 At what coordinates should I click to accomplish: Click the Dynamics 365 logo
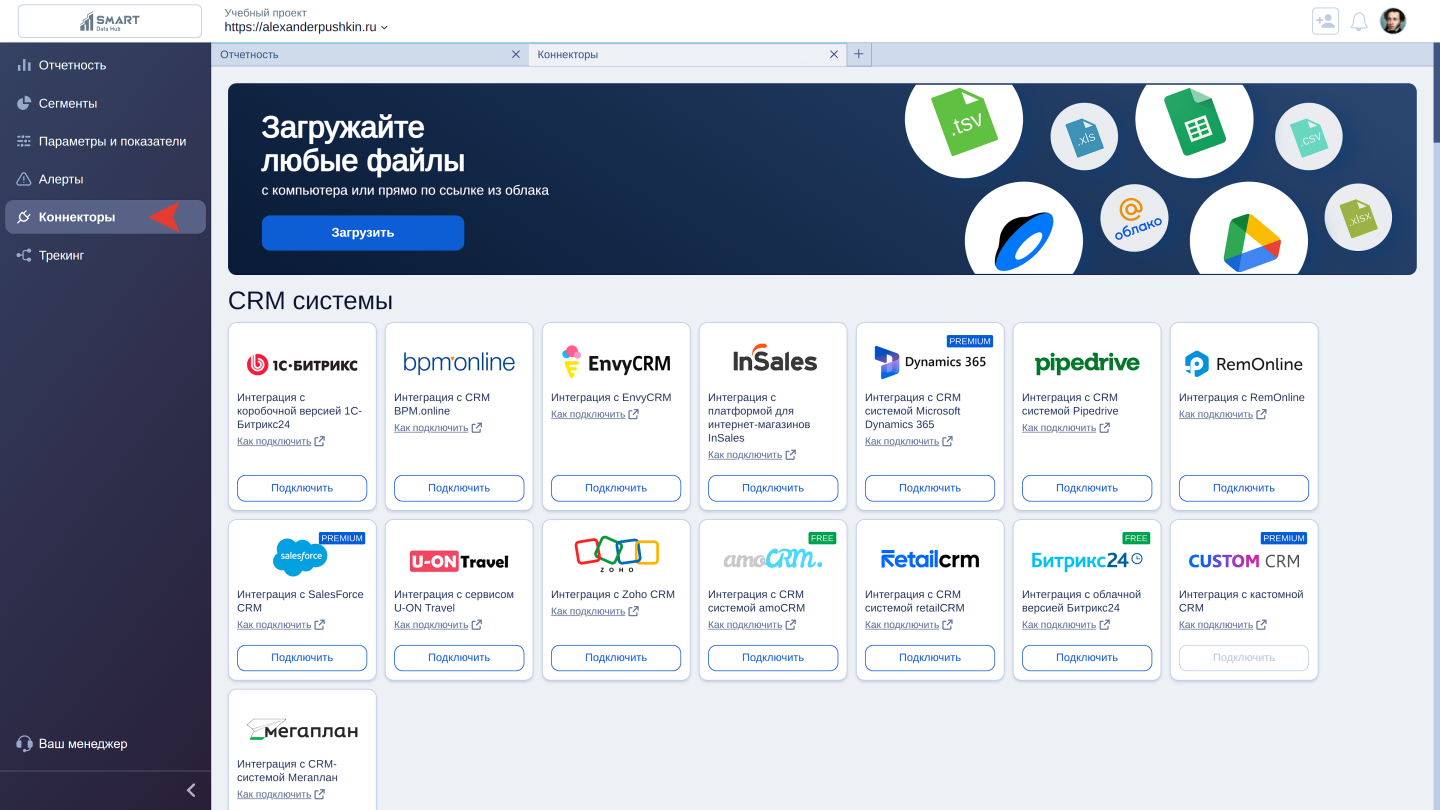click(930, 362)
